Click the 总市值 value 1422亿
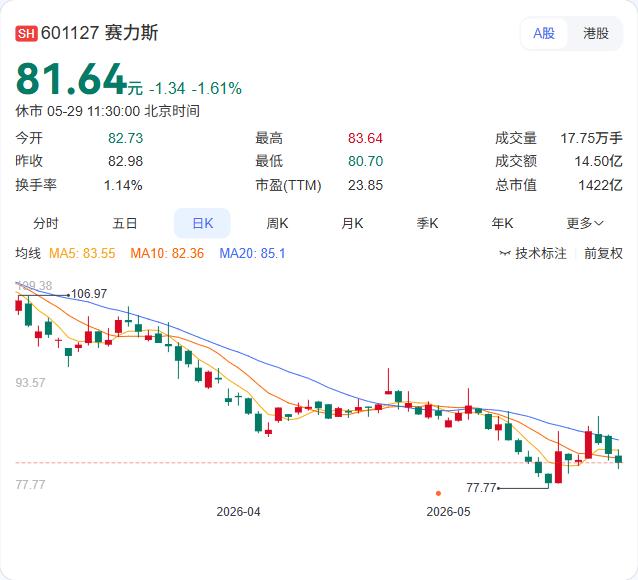Image resolution: width=638 pixels, height=580 pixels. pos(601,186)
